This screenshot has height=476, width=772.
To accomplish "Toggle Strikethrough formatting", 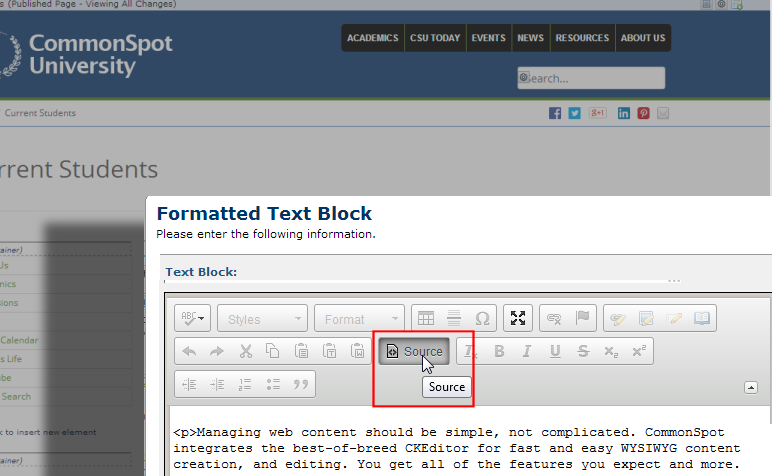I will pos(583,351).
